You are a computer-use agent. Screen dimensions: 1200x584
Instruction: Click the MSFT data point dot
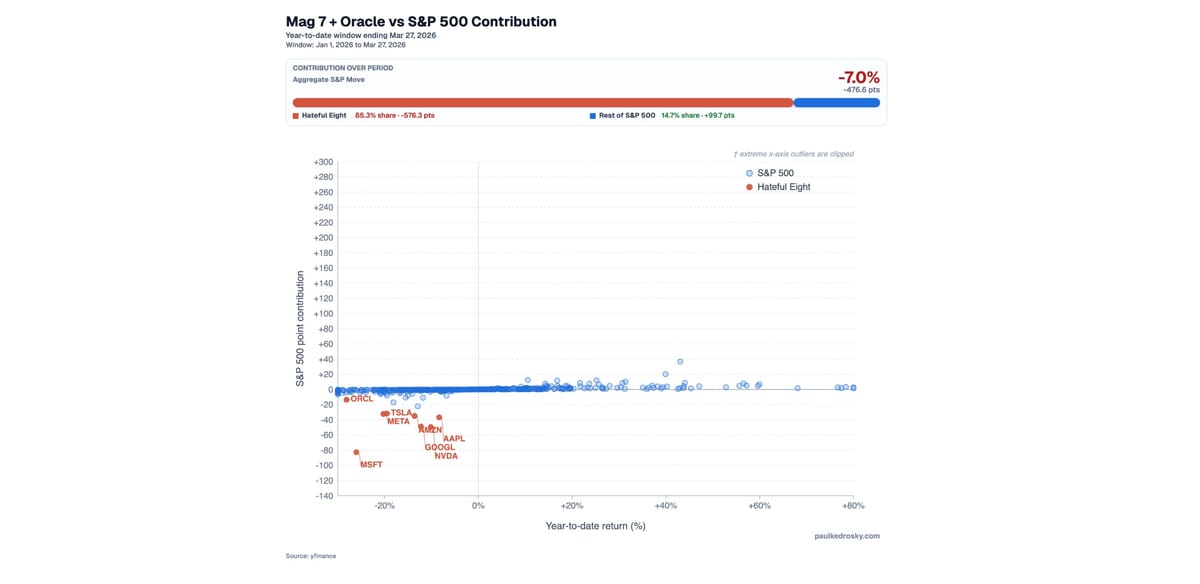click(x=356, y=452)
